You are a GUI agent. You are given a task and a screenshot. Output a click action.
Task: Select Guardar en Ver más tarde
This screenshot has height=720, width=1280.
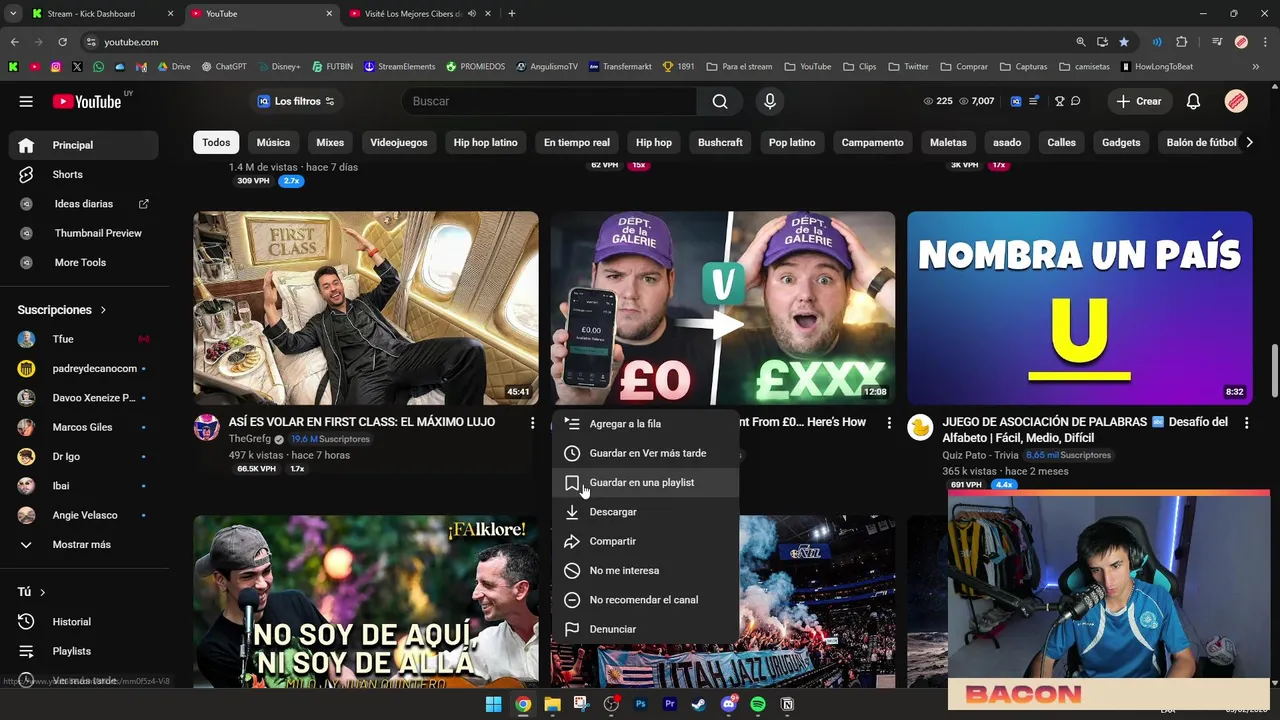pos(646,453)
